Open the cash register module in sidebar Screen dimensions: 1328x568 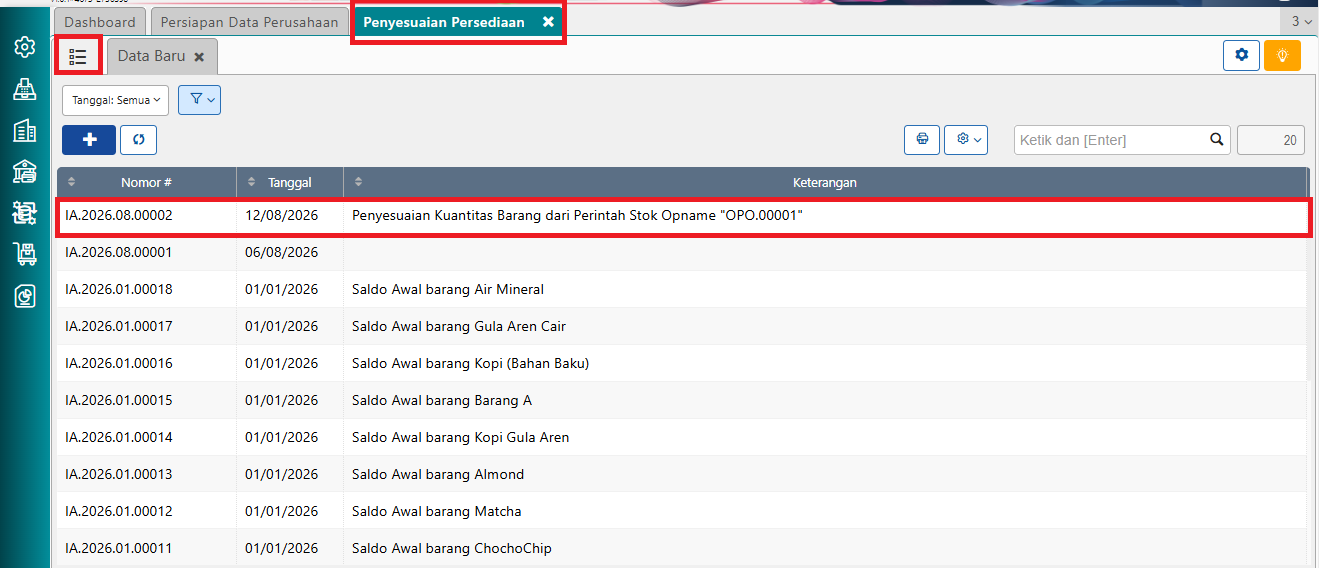(25, 89)
